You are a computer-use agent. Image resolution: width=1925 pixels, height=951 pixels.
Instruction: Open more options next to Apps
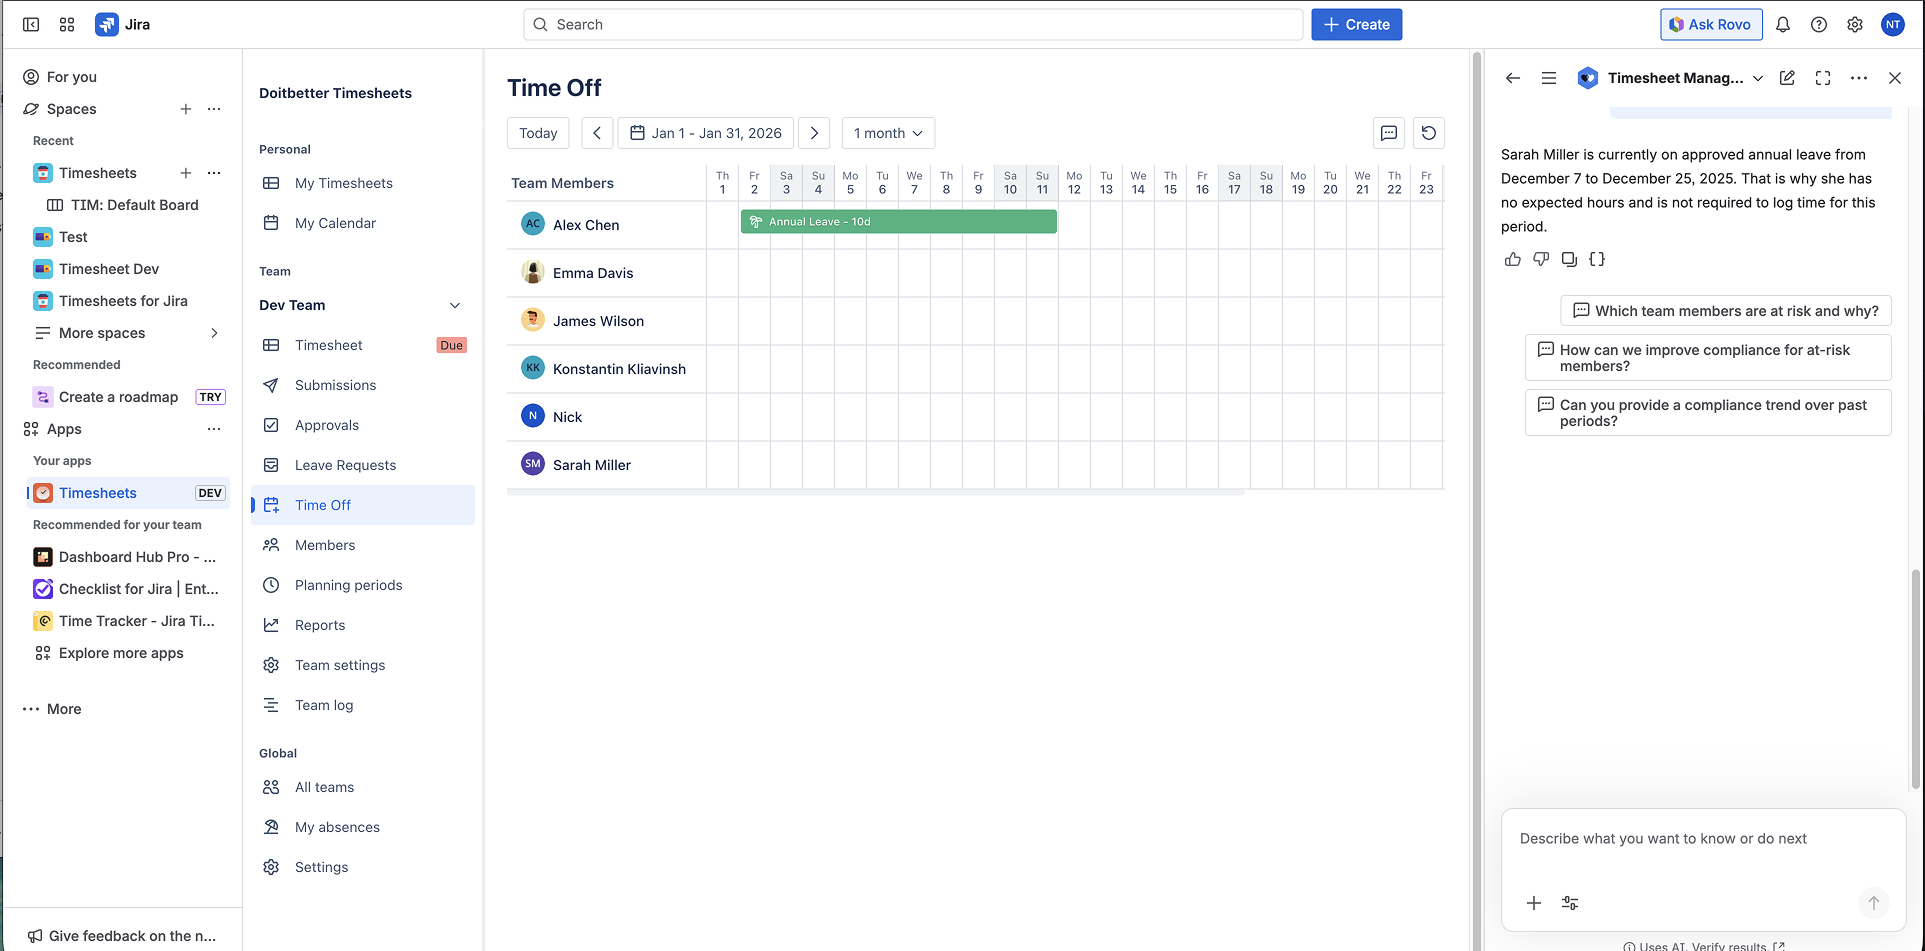point(214,429)
